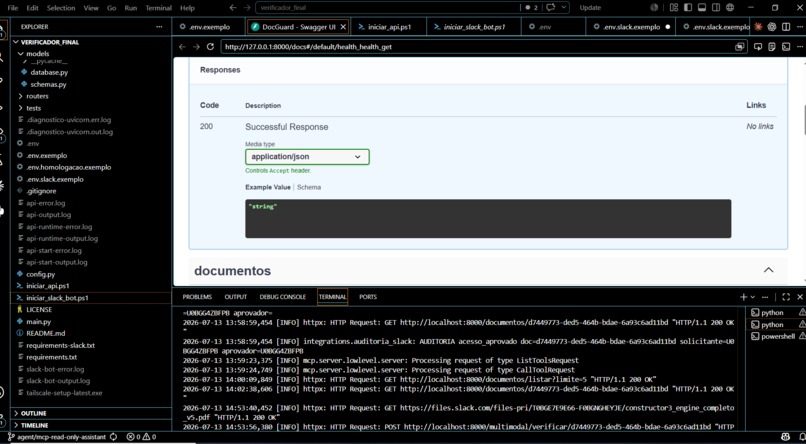
Task: Toggle the bottom panel layout icon
Action: click(x=702, y=8)
